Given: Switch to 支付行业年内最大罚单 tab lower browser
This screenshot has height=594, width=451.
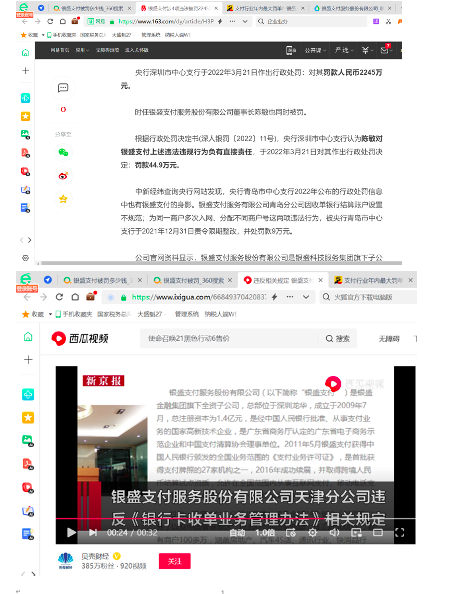Looking at the screenshot, I should (373, 280).
